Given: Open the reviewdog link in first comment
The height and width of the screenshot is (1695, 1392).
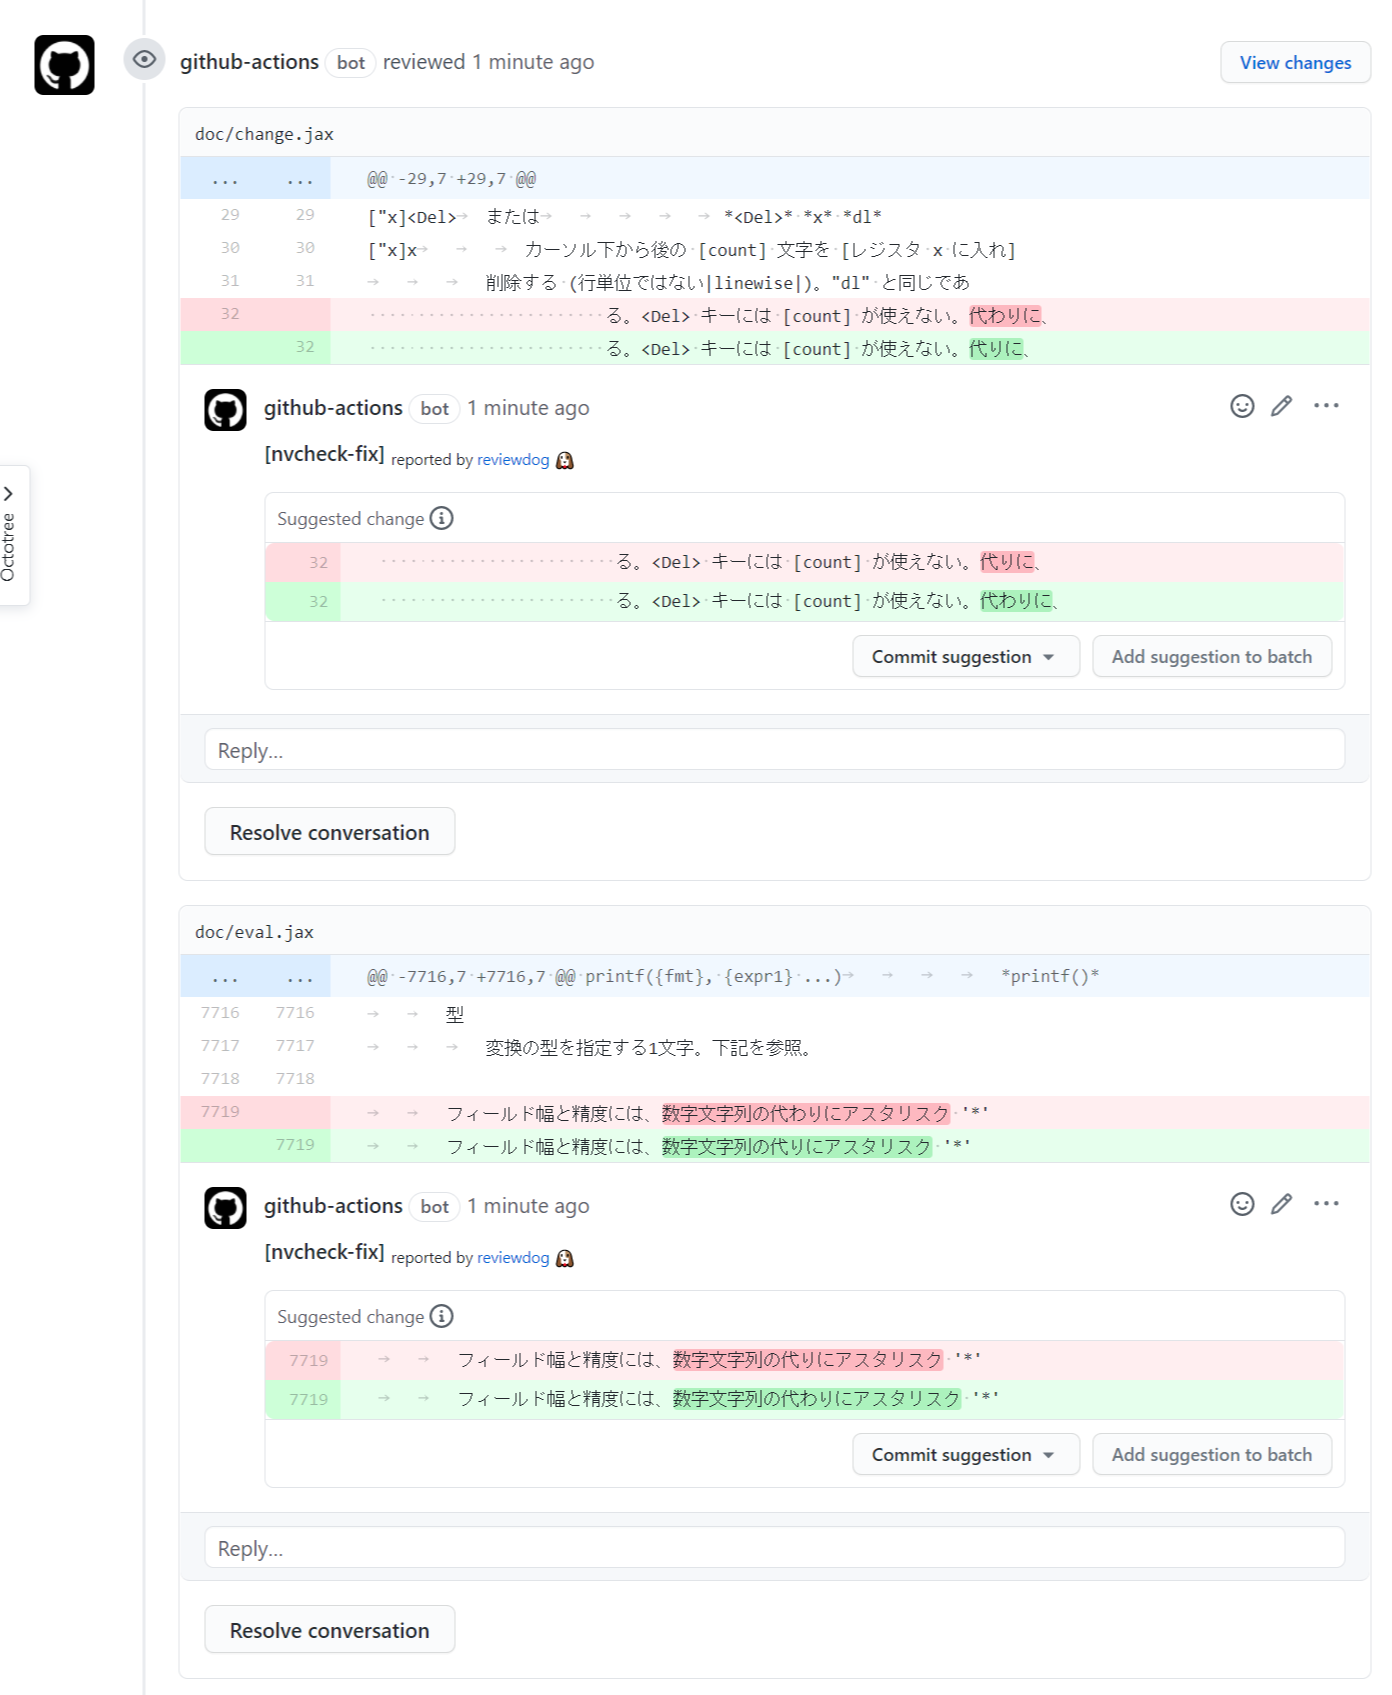Looking at the screenshot, I should tap(513, 460).
